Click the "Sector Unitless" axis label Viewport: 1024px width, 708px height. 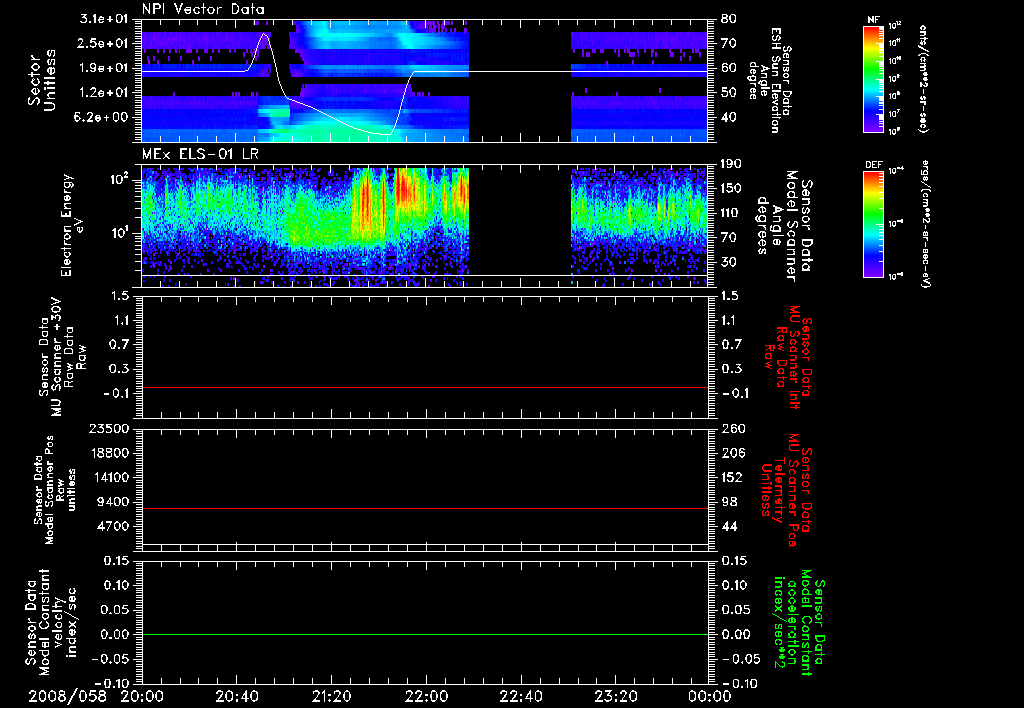point(42,81)
